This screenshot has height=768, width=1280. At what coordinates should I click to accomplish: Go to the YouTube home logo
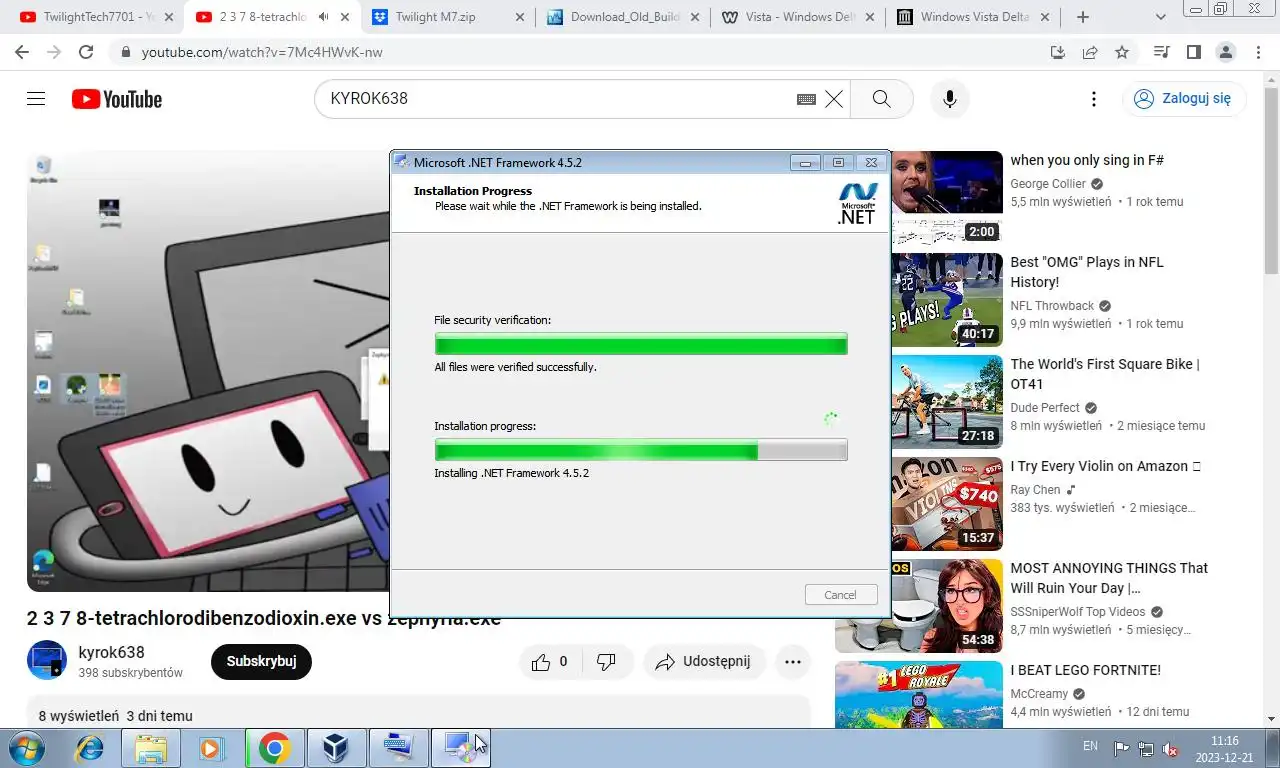(117, 99)
